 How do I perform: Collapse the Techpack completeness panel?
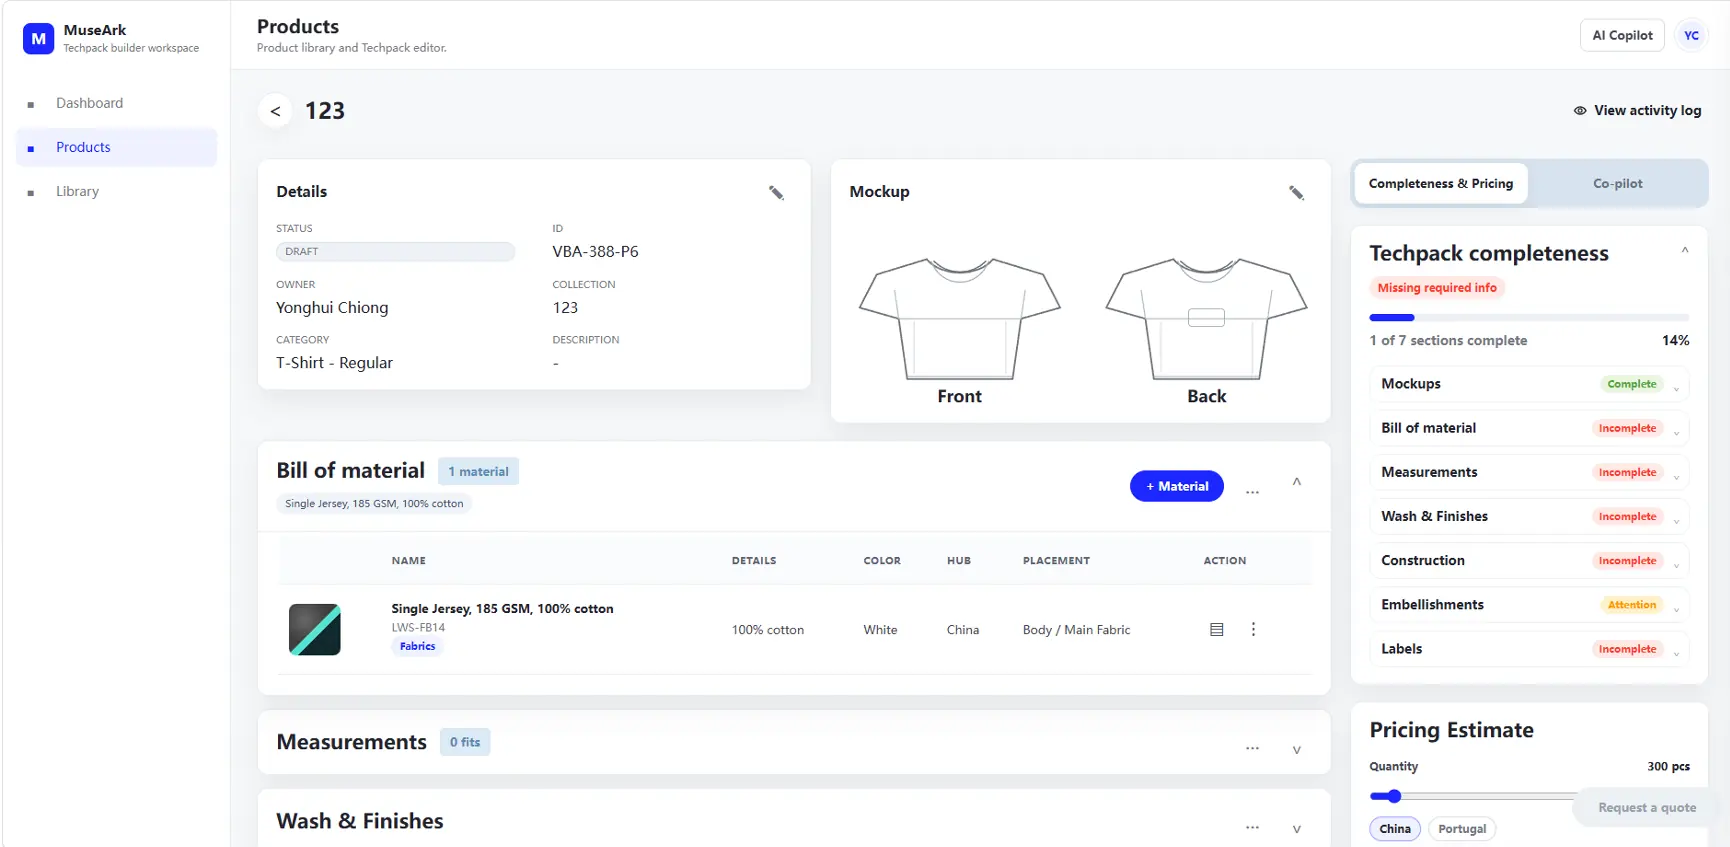pyautogui.click(x=1685, y=251)
